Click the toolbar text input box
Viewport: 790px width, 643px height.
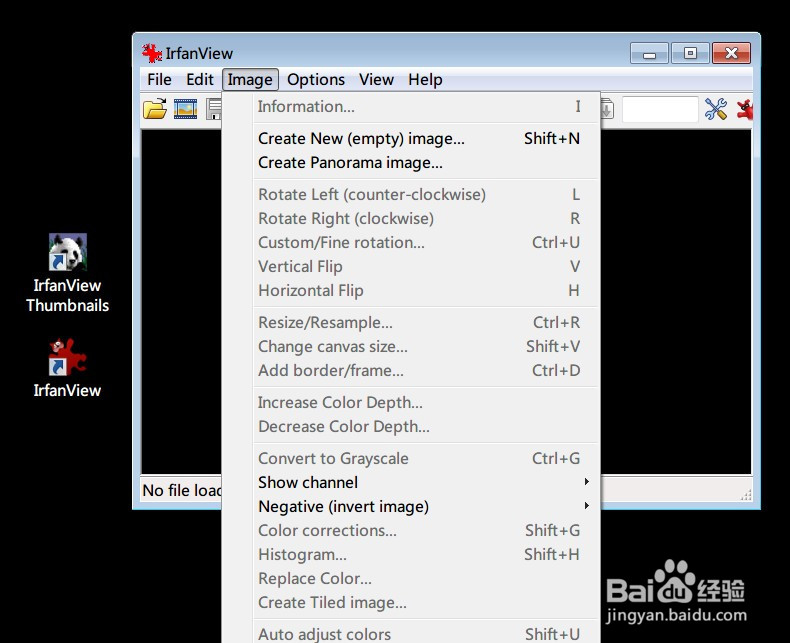tap(660, 109)
